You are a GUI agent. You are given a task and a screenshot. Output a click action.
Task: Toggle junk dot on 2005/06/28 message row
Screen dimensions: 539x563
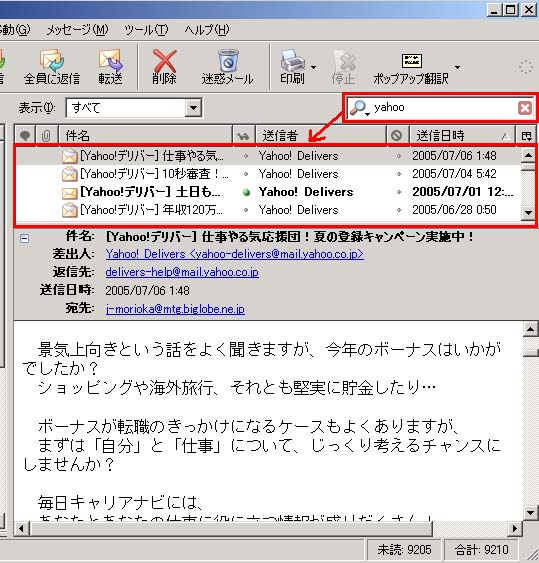399,210
